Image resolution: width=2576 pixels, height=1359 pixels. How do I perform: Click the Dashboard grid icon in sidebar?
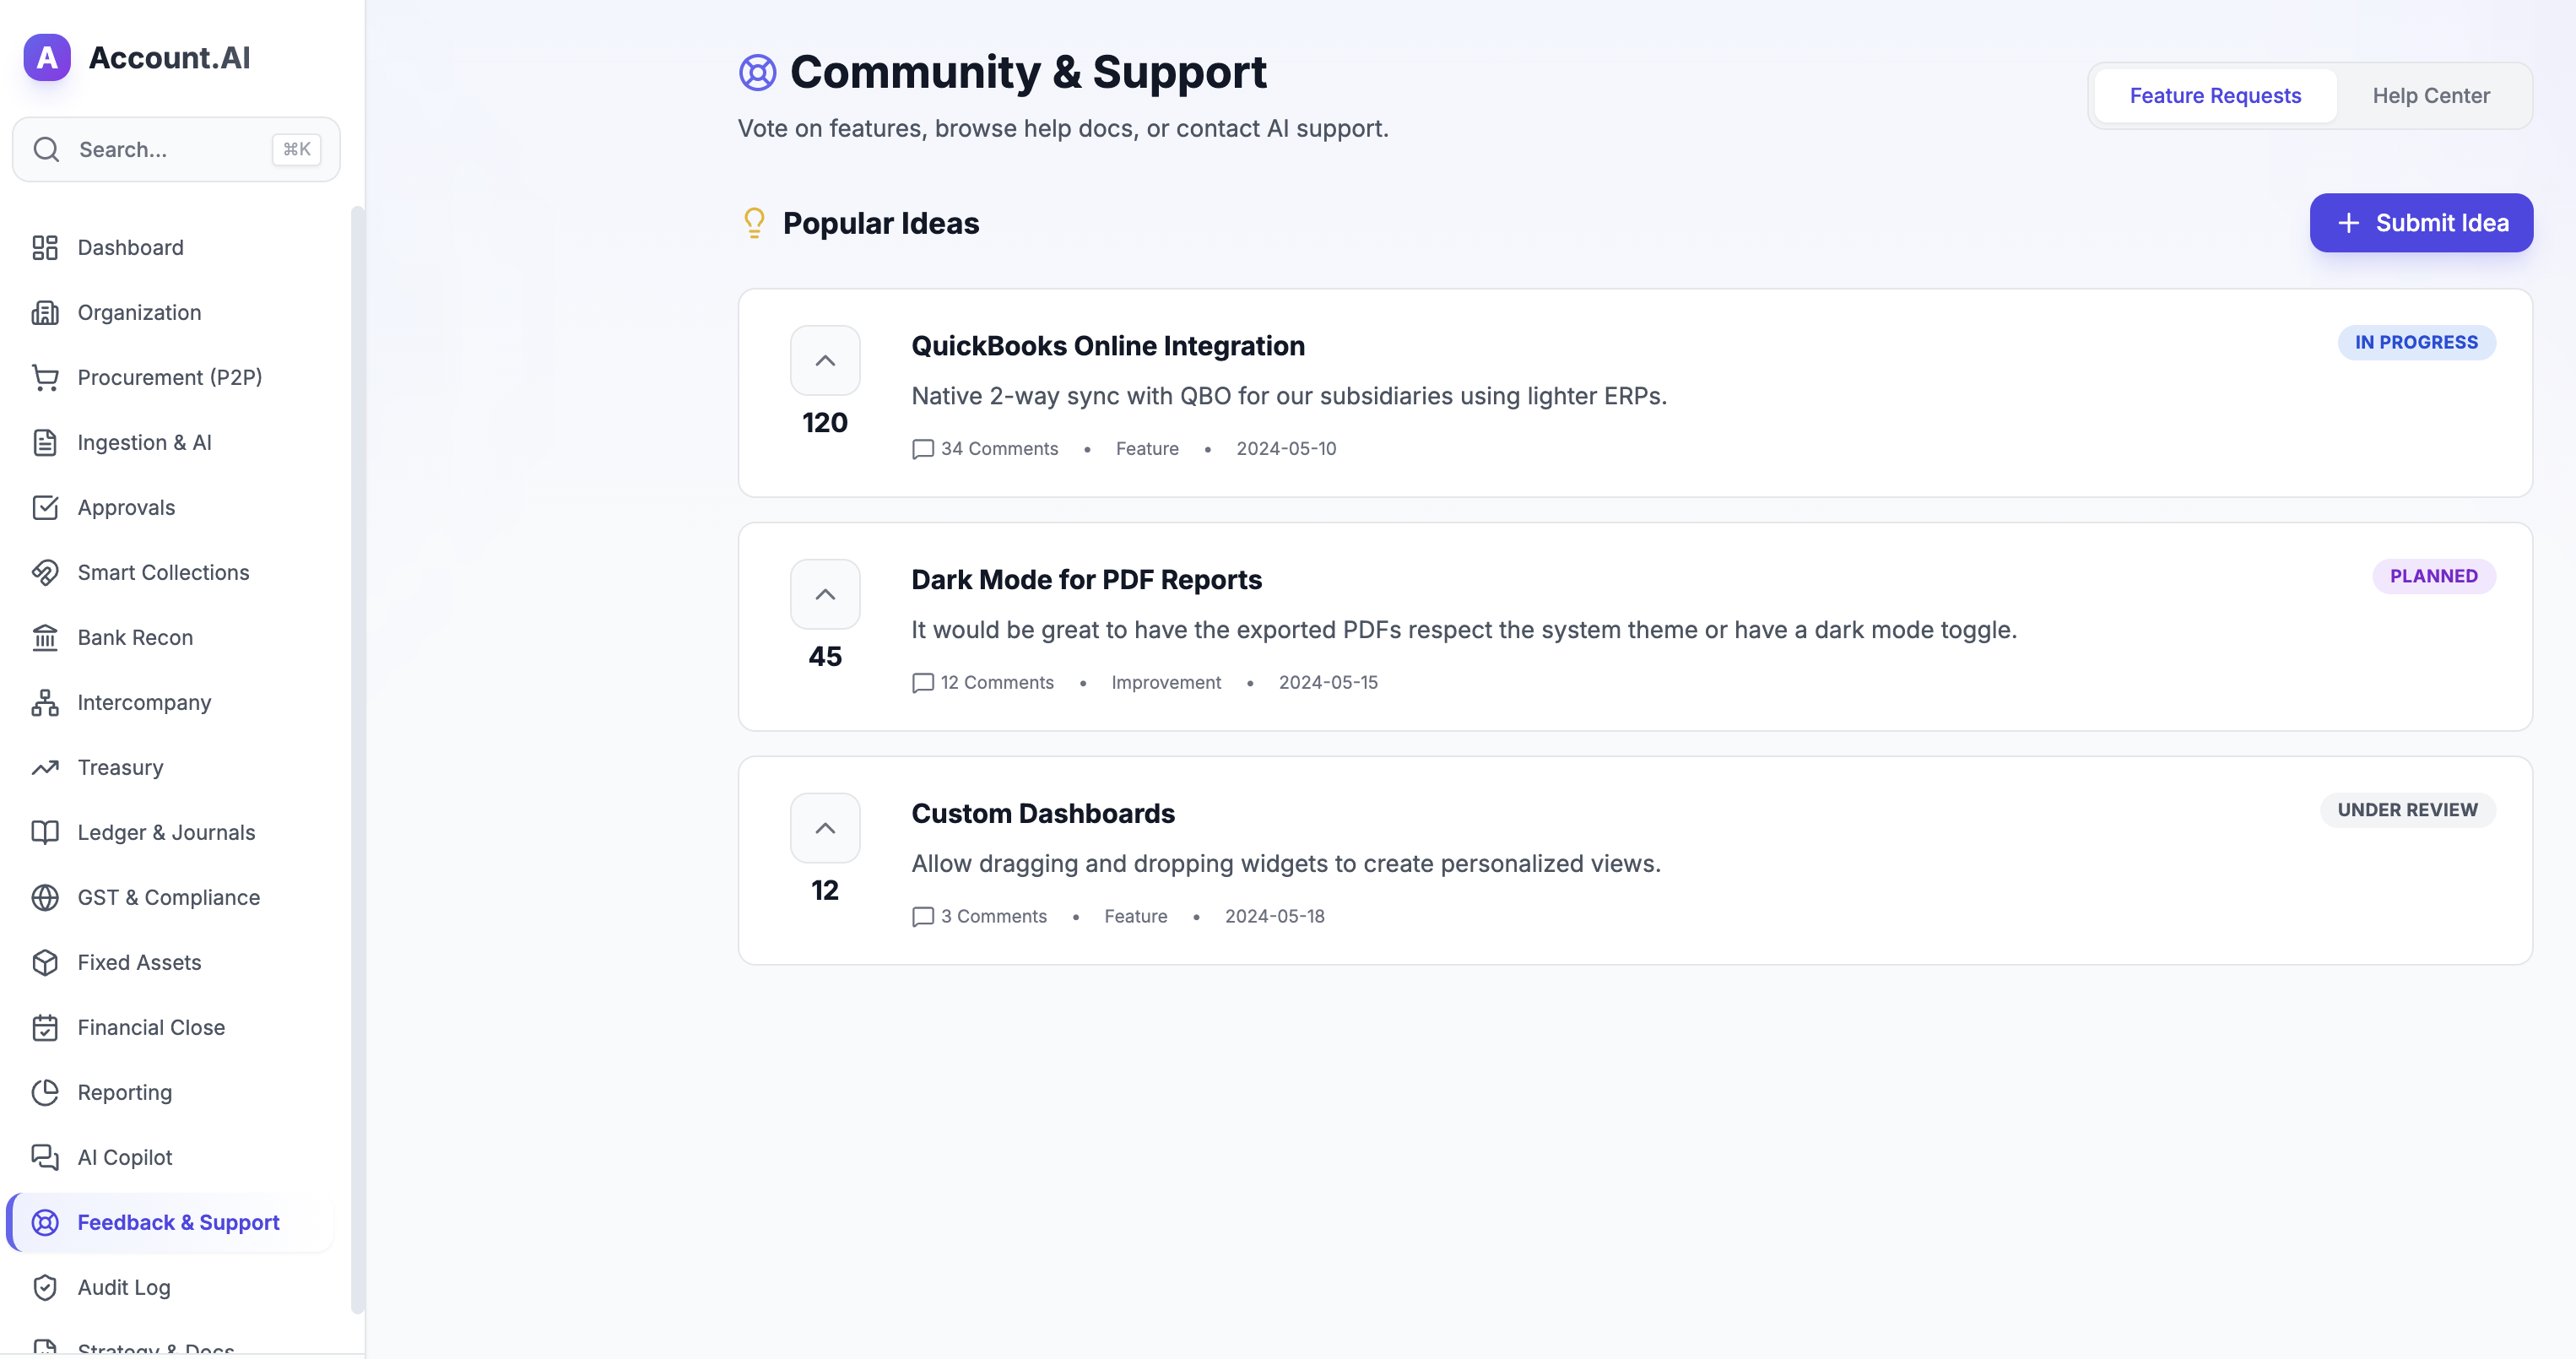[x=45, y=247]
